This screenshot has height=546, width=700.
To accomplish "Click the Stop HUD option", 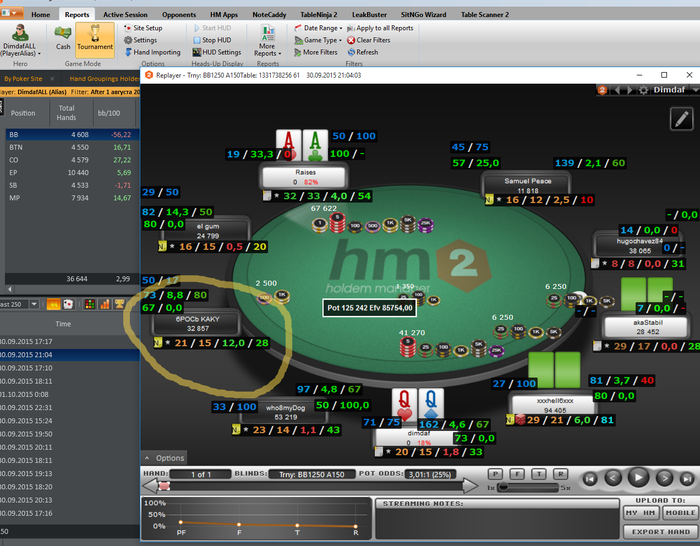I will coord(212,40).
